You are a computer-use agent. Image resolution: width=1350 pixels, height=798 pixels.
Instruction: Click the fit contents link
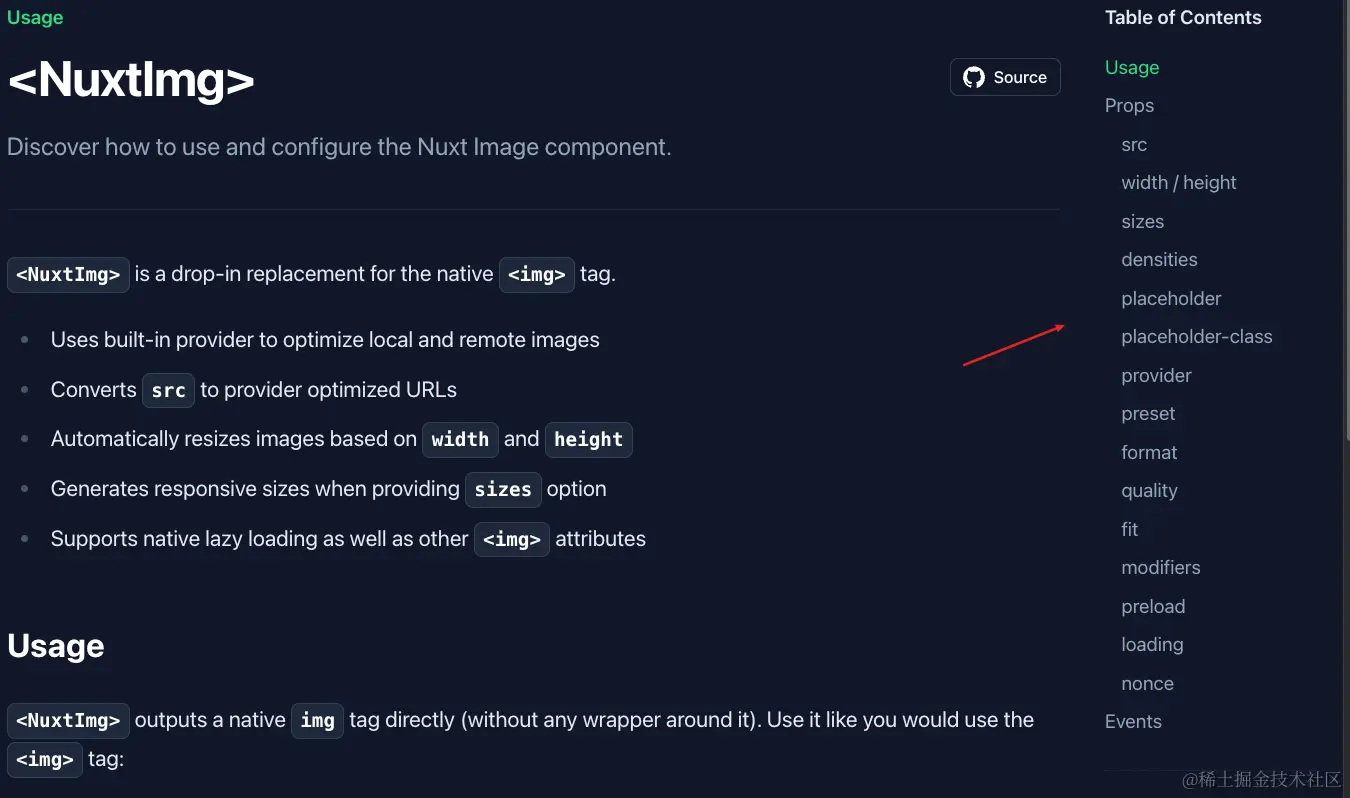coord(1130,529)
